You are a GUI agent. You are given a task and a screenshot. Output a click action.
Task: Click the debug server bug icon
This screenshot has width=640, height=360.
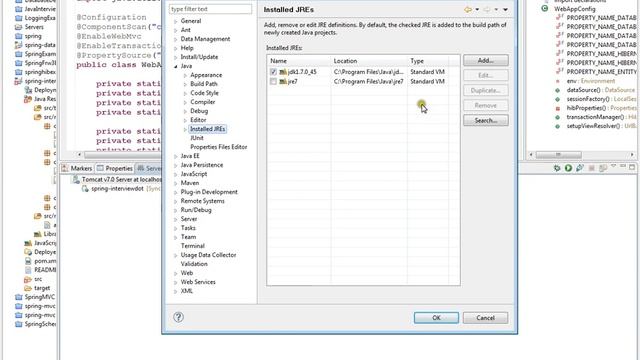click(557, 168)
